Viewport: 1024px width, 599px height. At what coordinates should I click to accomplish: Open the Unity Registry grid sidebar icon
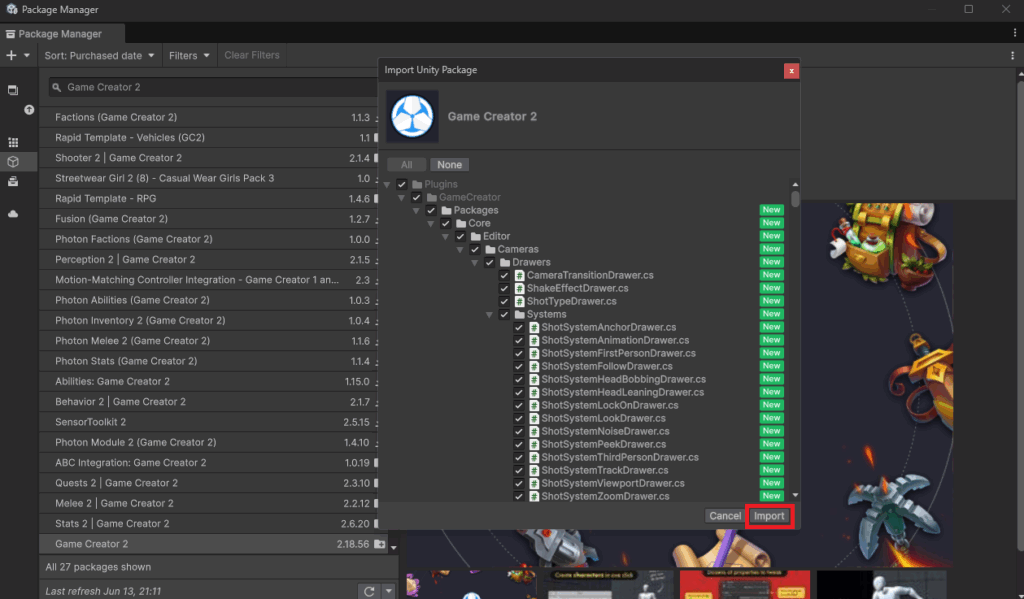(x=13, y=142)
